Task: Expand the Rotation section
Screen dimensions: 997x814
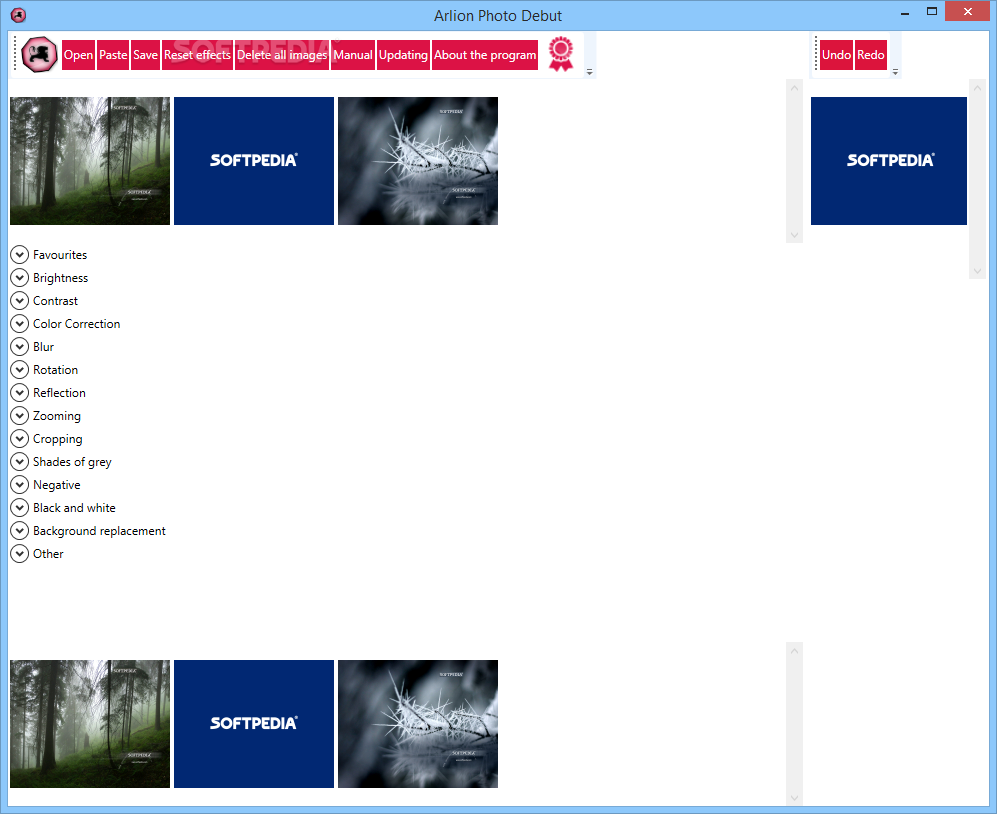Action: [20, 369]
